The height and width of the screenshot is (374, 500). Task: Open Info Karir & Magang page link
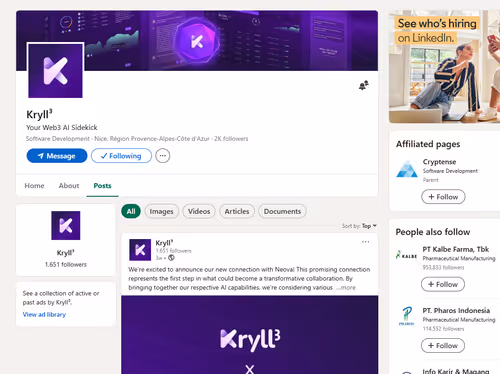click(x=456, y=371)
